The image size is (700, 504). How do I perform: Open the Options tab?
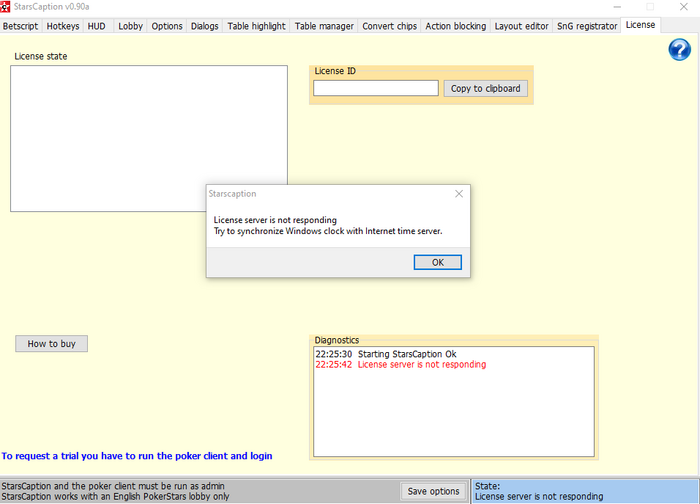coord(167,26)
